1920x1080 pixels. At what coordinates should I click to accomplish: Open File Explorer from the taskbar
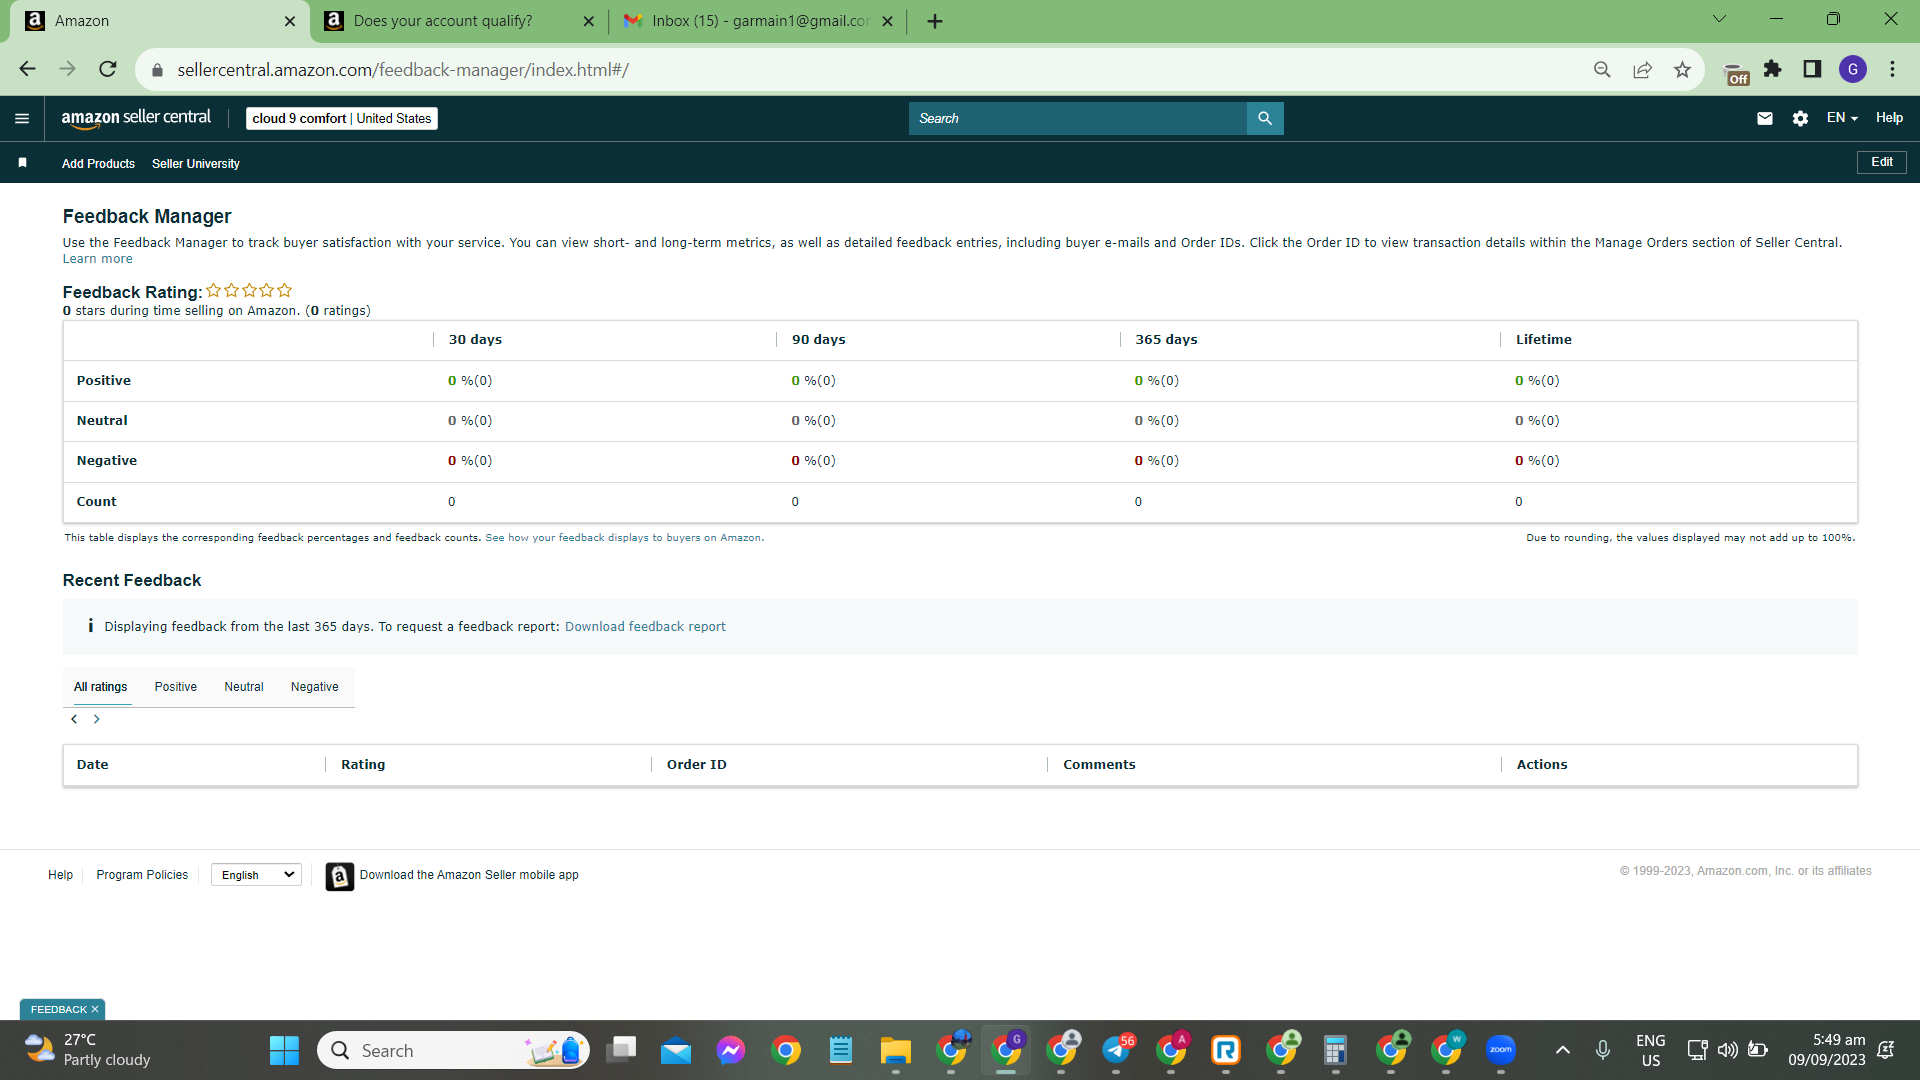[x=895, y=1050]
